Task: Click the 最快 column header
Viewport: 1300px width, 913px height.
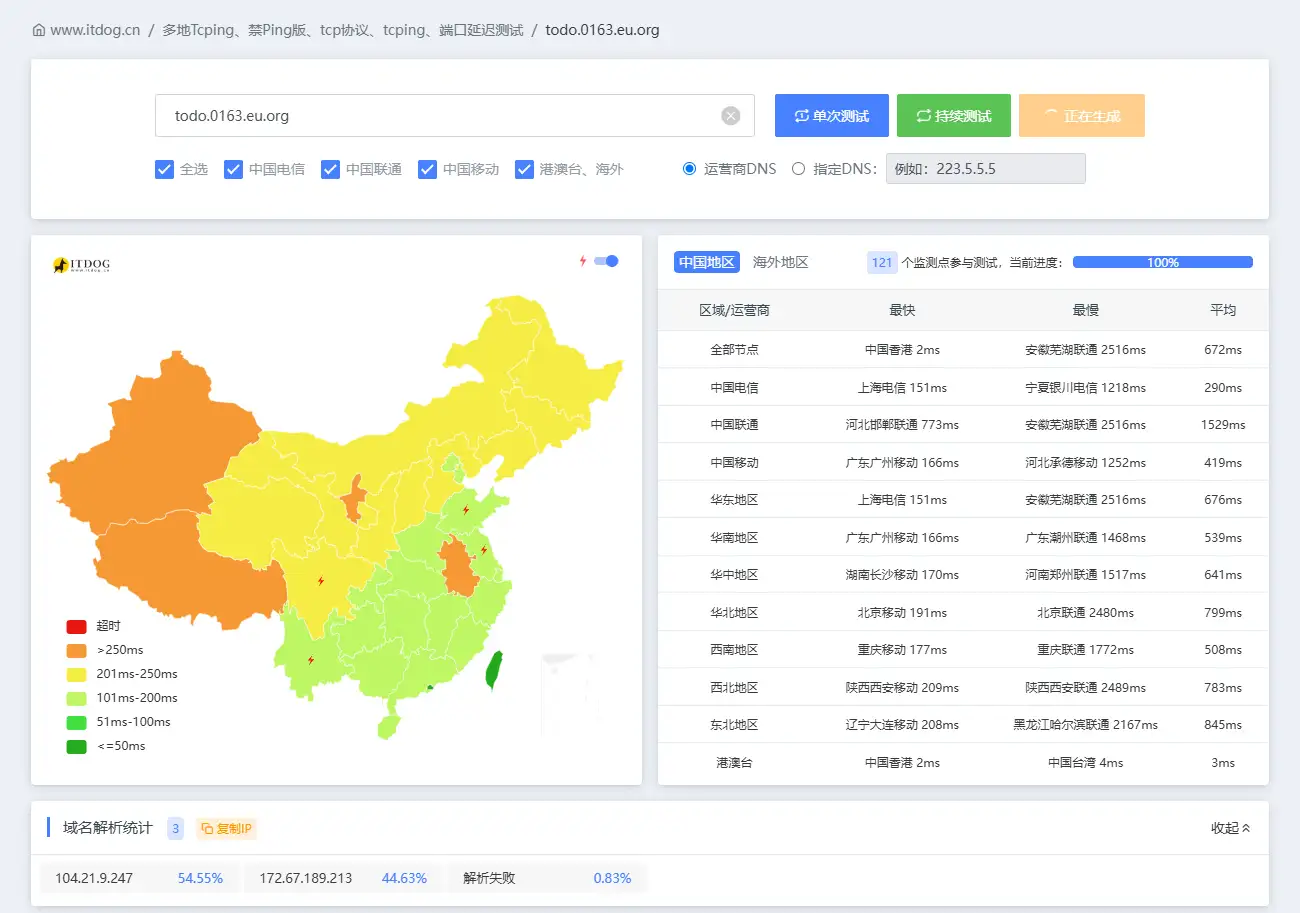Action: (902, 310)
